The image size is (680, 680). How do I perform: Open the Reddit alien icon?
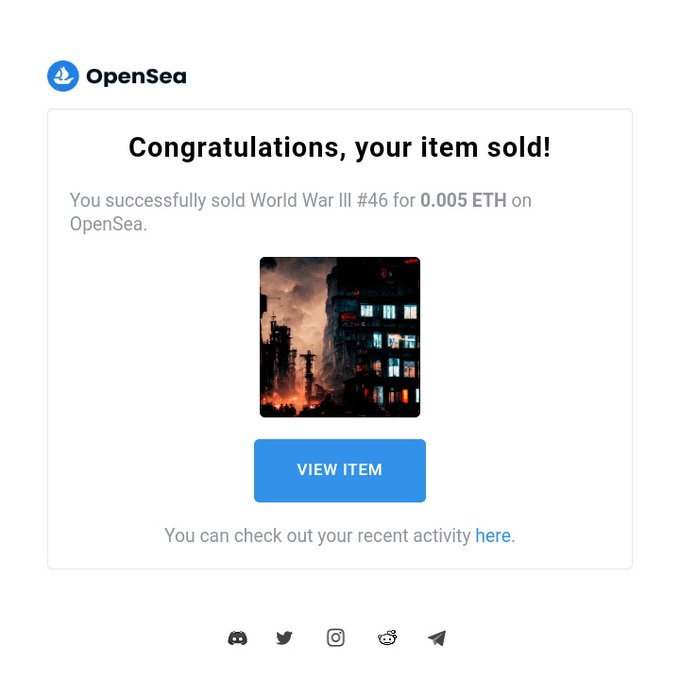pyautogui.click(x=387, y=638)
